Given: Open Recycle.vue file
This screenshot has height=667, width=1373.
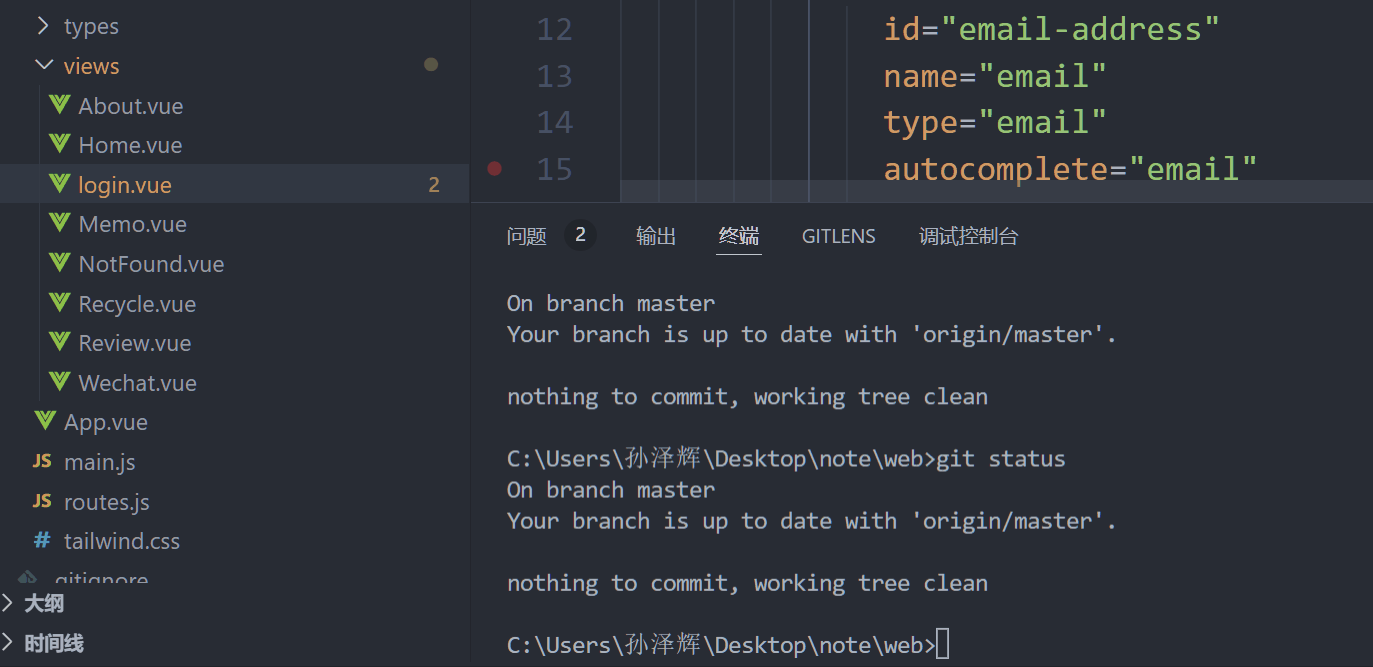Looking at the screenshot, I should pyautogui.click(x=137, y=304).
